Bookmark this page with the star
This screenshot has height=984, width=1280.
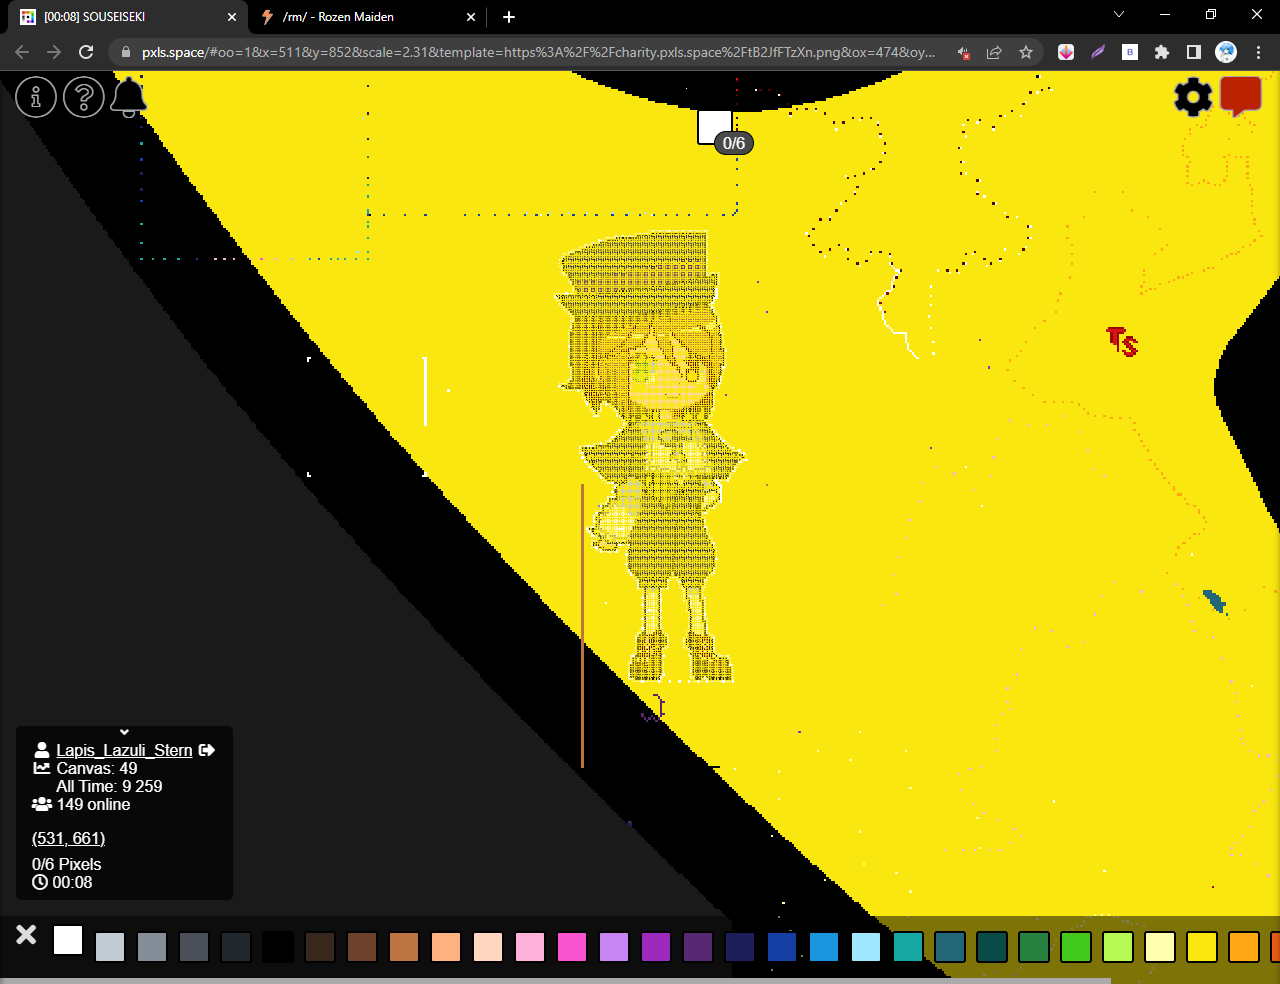1026,52
